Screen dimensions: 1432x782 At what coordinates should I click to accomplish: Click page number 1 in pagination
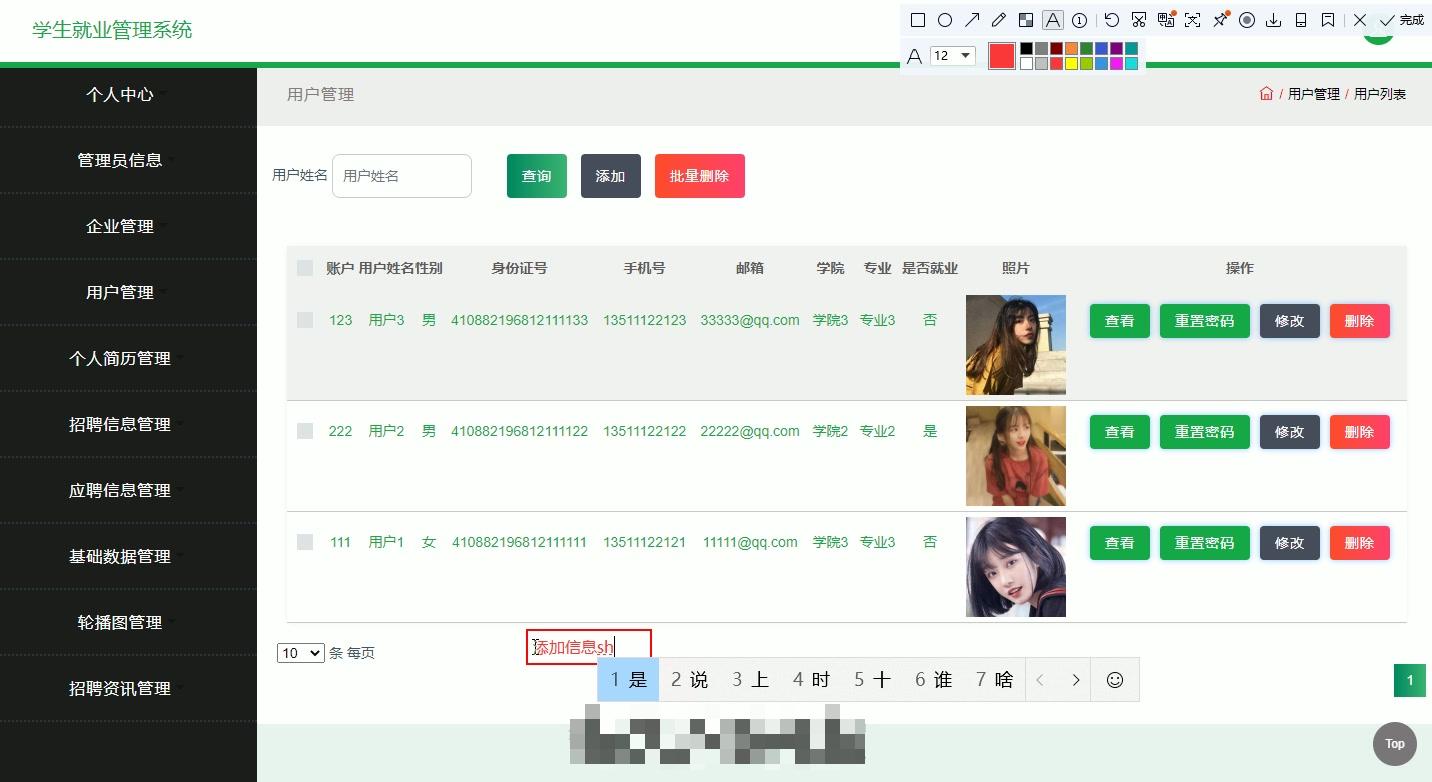tap(1410, 681)
